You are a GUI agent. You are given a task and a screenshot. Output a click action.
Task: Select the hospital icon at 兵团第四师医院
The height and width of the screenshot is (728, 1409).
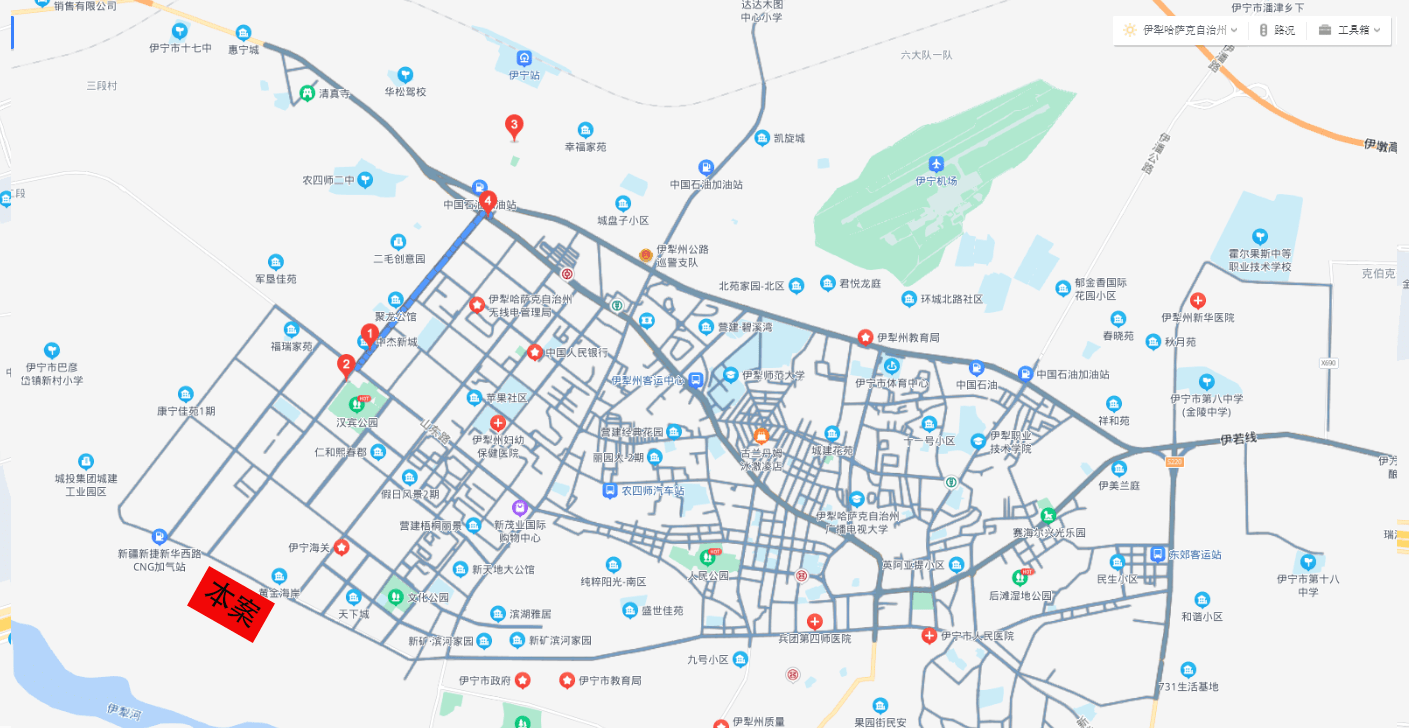point(815,622)
